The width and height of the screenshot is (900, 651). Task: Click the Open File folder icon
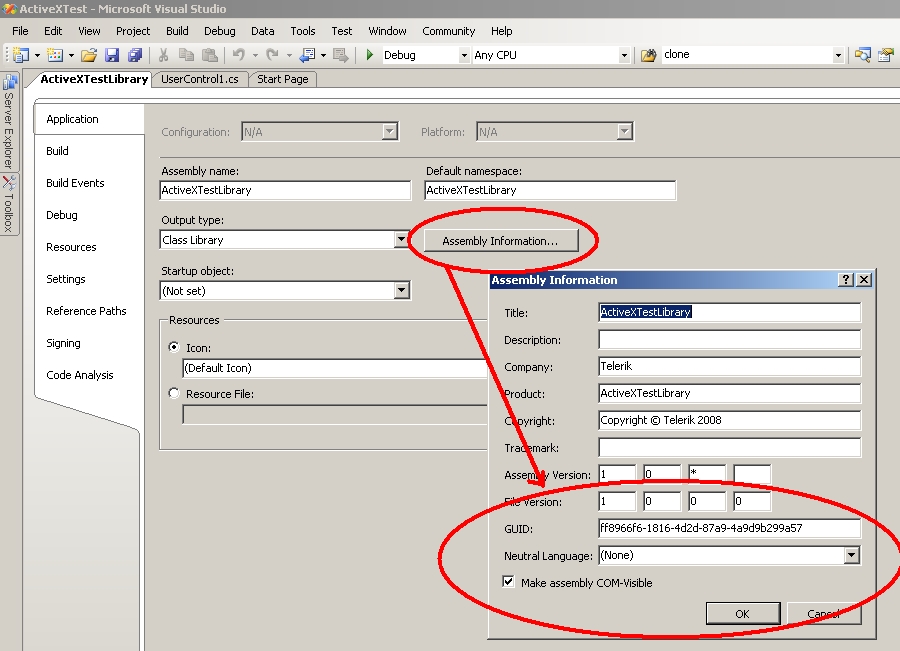pyautogui.click(x=89, y=55)
